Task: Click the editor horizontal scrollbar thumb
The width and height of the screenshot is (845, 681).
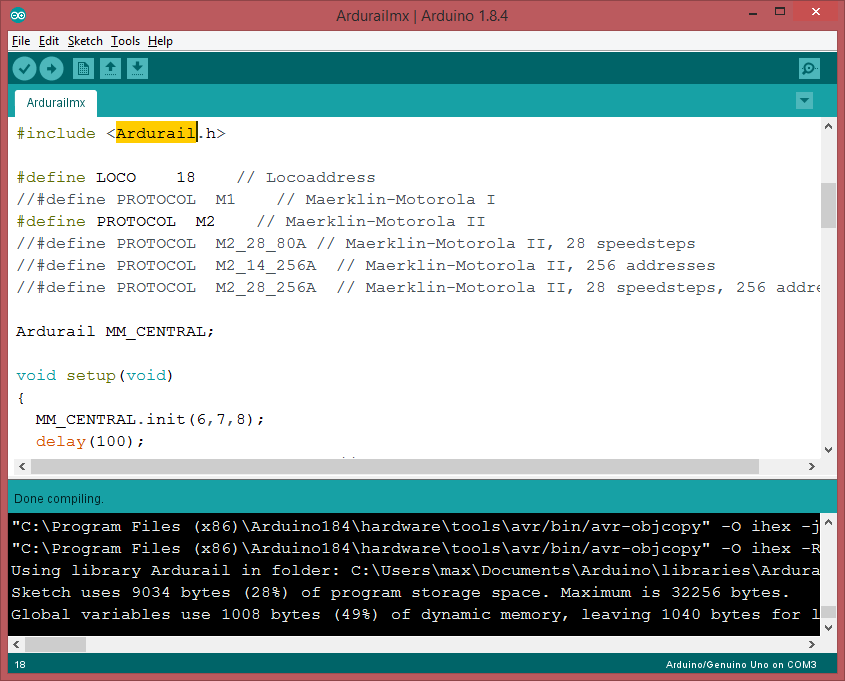Action: [x=394, y=467]
